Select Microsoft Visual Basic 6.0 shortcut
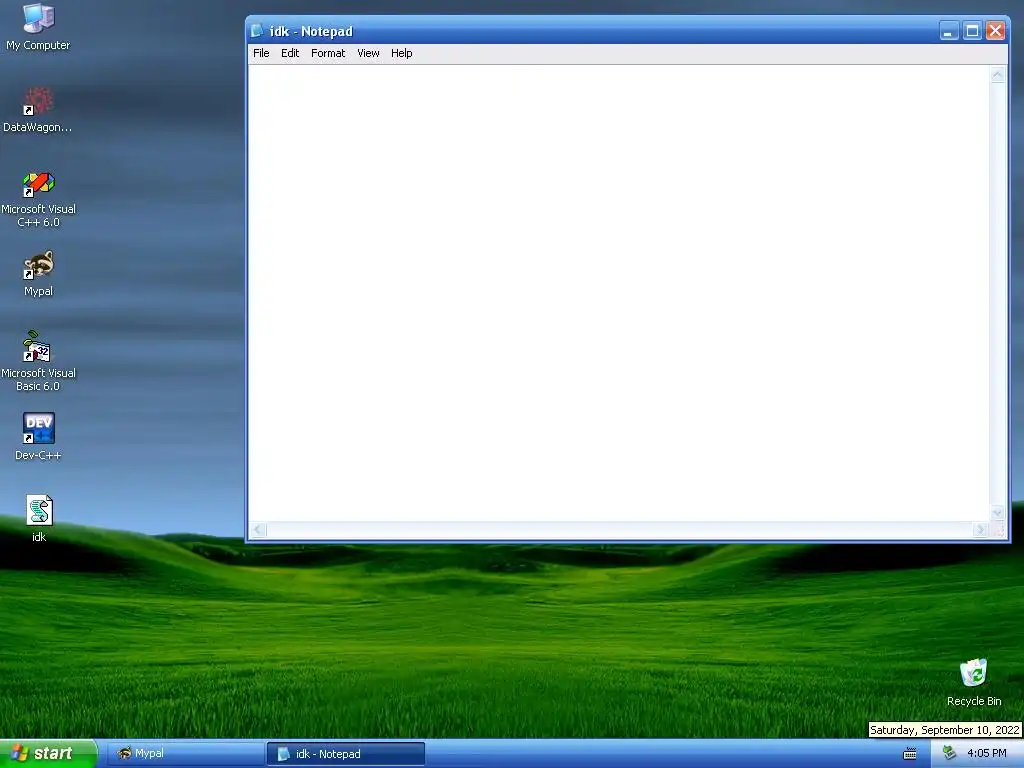 coord(38,361)
